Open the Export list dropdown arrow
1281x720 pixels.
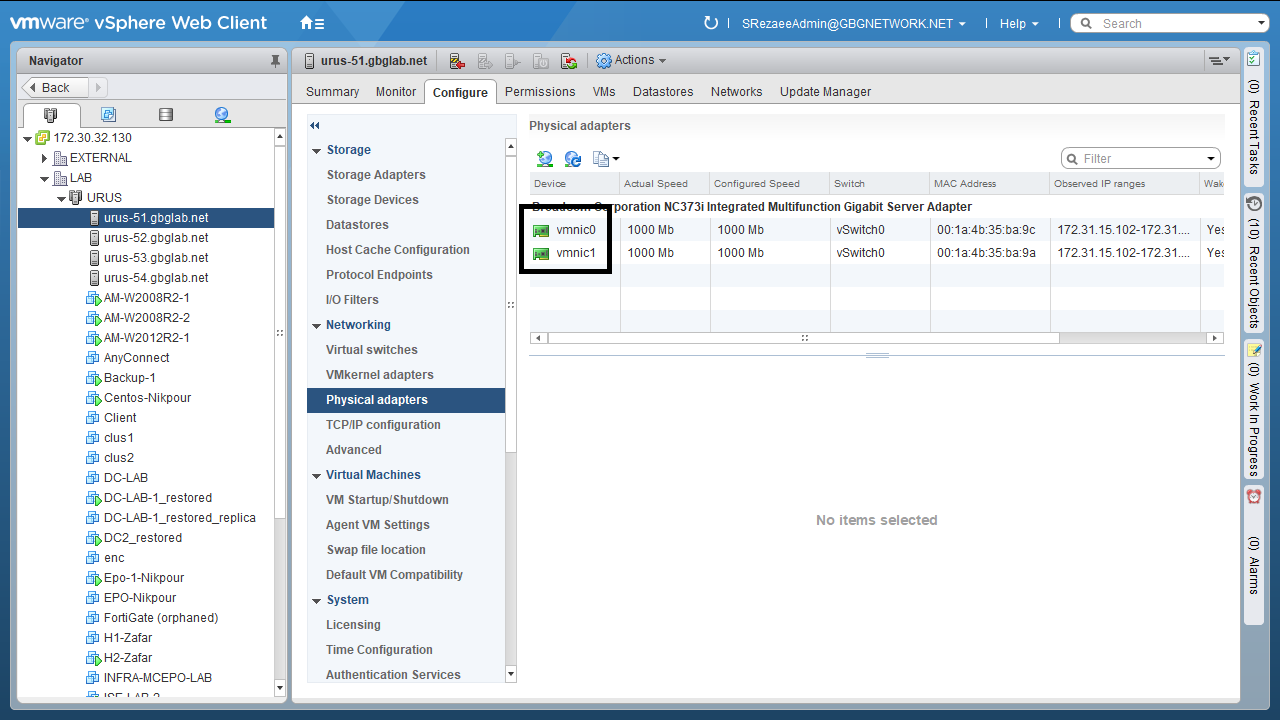(x=616, y=159)
